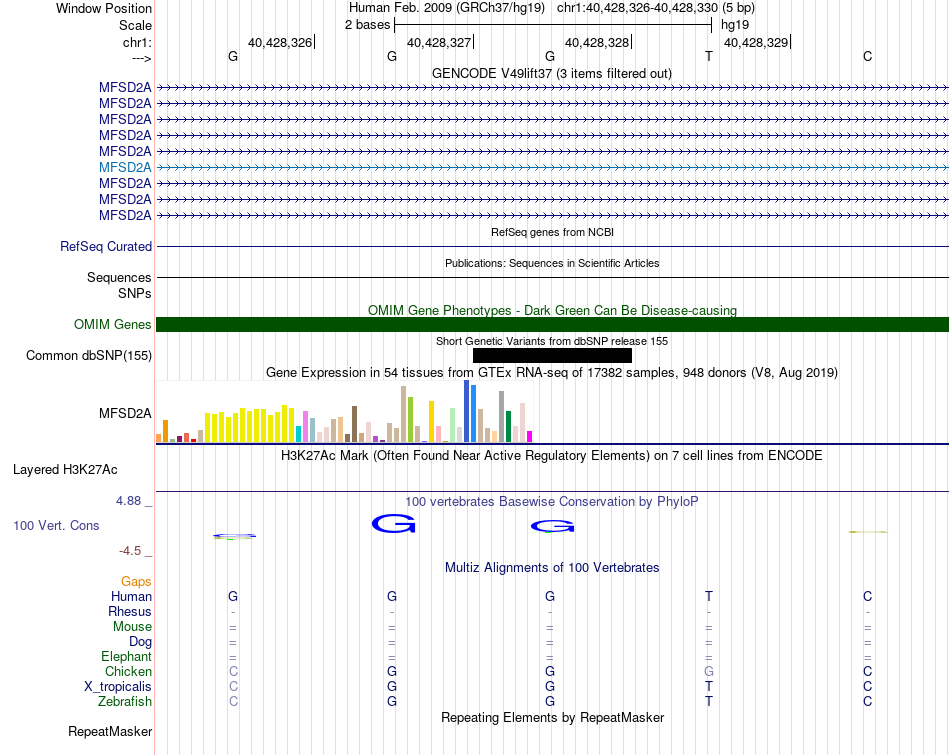Click the '2 bases' scale bar text

368,25
